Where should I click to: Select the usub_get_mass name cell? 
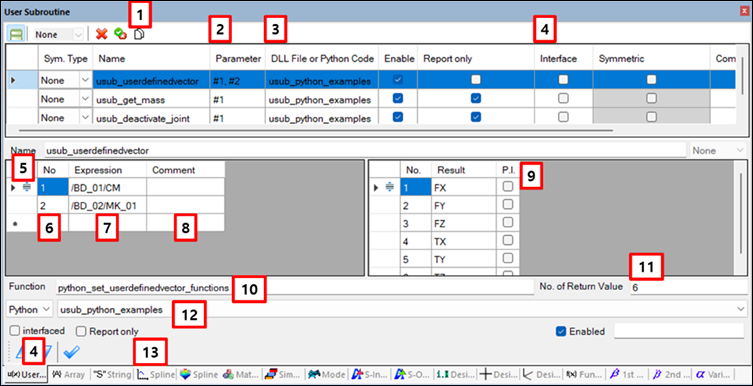pyautogui.click(x=151, y=99)
